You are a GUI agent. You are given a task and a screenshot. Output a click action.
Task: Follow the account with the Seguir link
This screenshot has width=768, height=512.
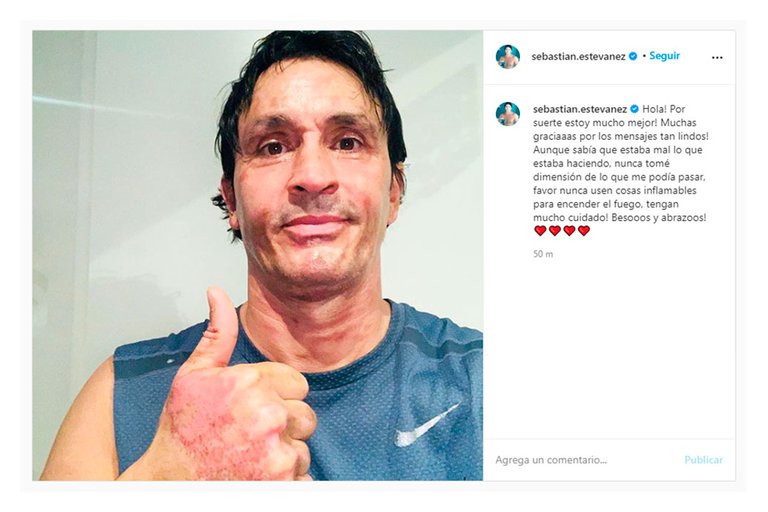click(665, 56)
